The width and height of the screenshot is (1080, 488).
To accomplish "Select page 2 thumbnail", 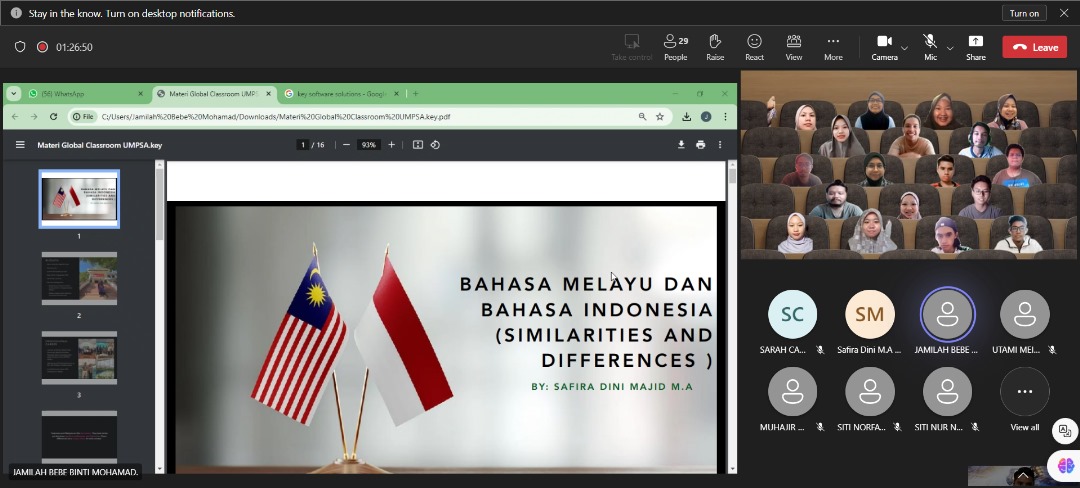I will [79, 278].
